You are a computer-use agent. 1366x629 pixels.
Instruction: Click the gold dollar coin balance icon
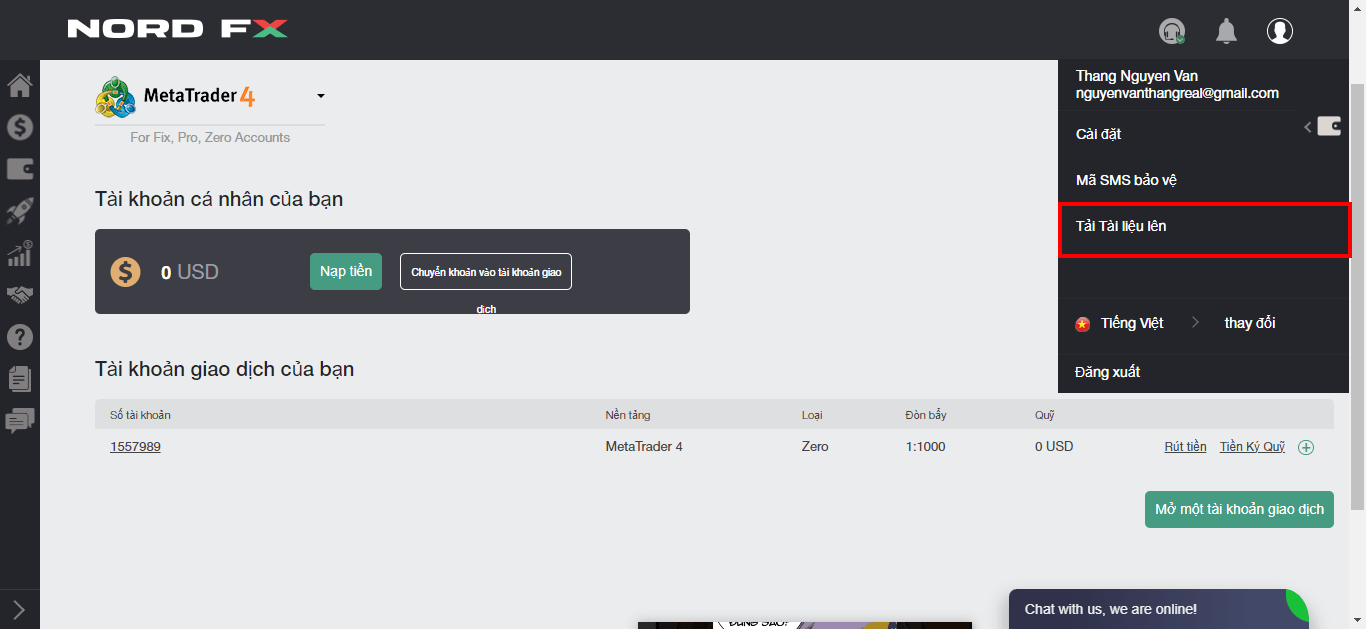(126, 272)
